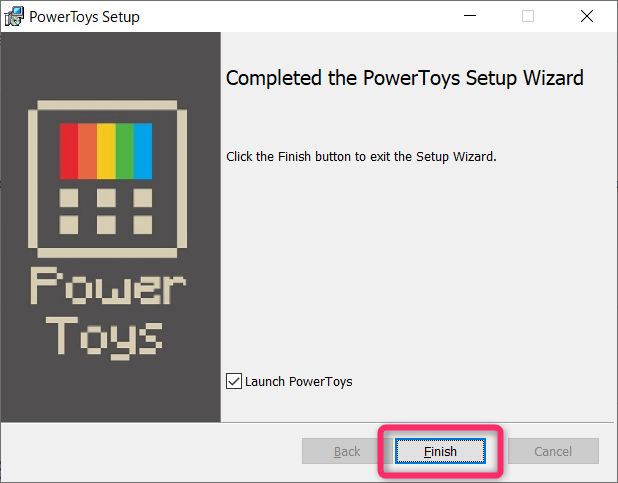The image size is (618, 483).
Task: Click the PowerToys Setup title bar text
Action: [x=84, y=17]
